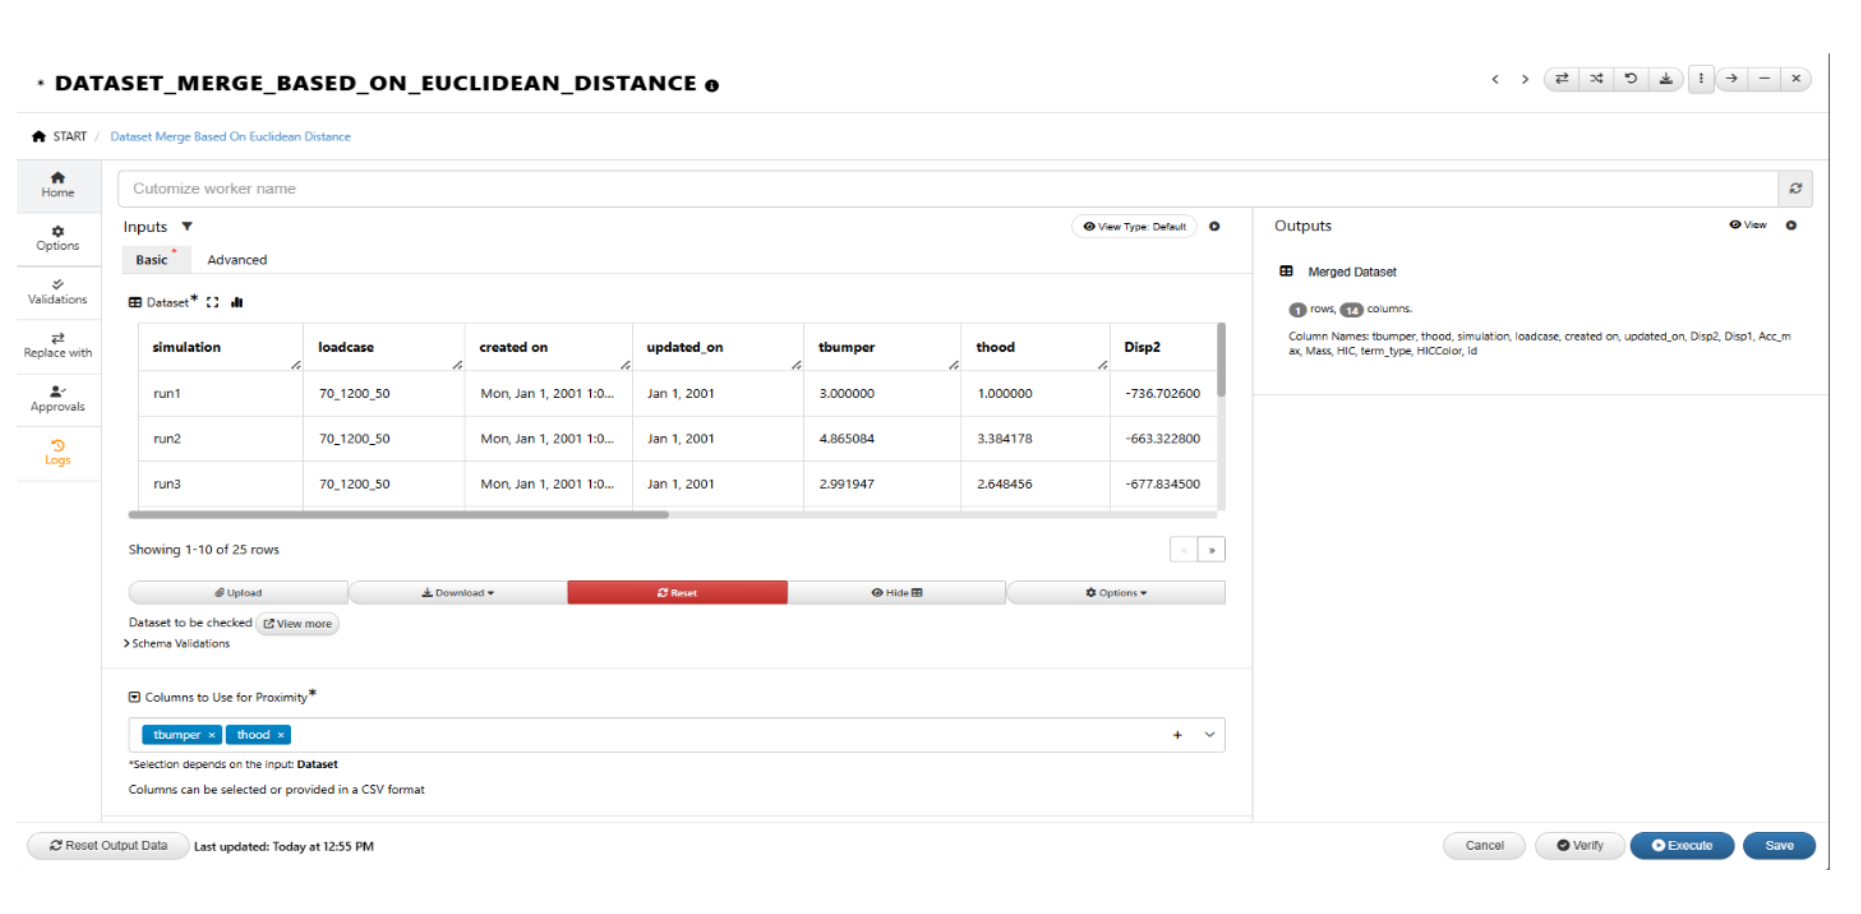Click the undo/reset icon in title toolbar

[1631, 78]
